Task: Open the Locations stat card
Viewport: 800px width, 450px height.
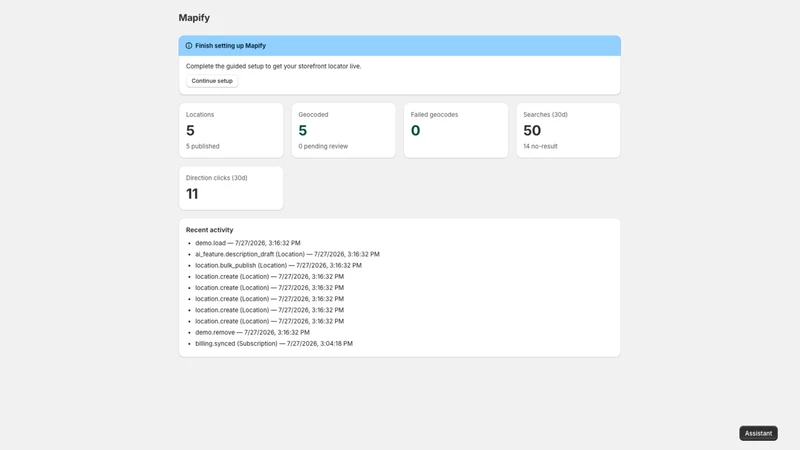Action: [231, 131]
